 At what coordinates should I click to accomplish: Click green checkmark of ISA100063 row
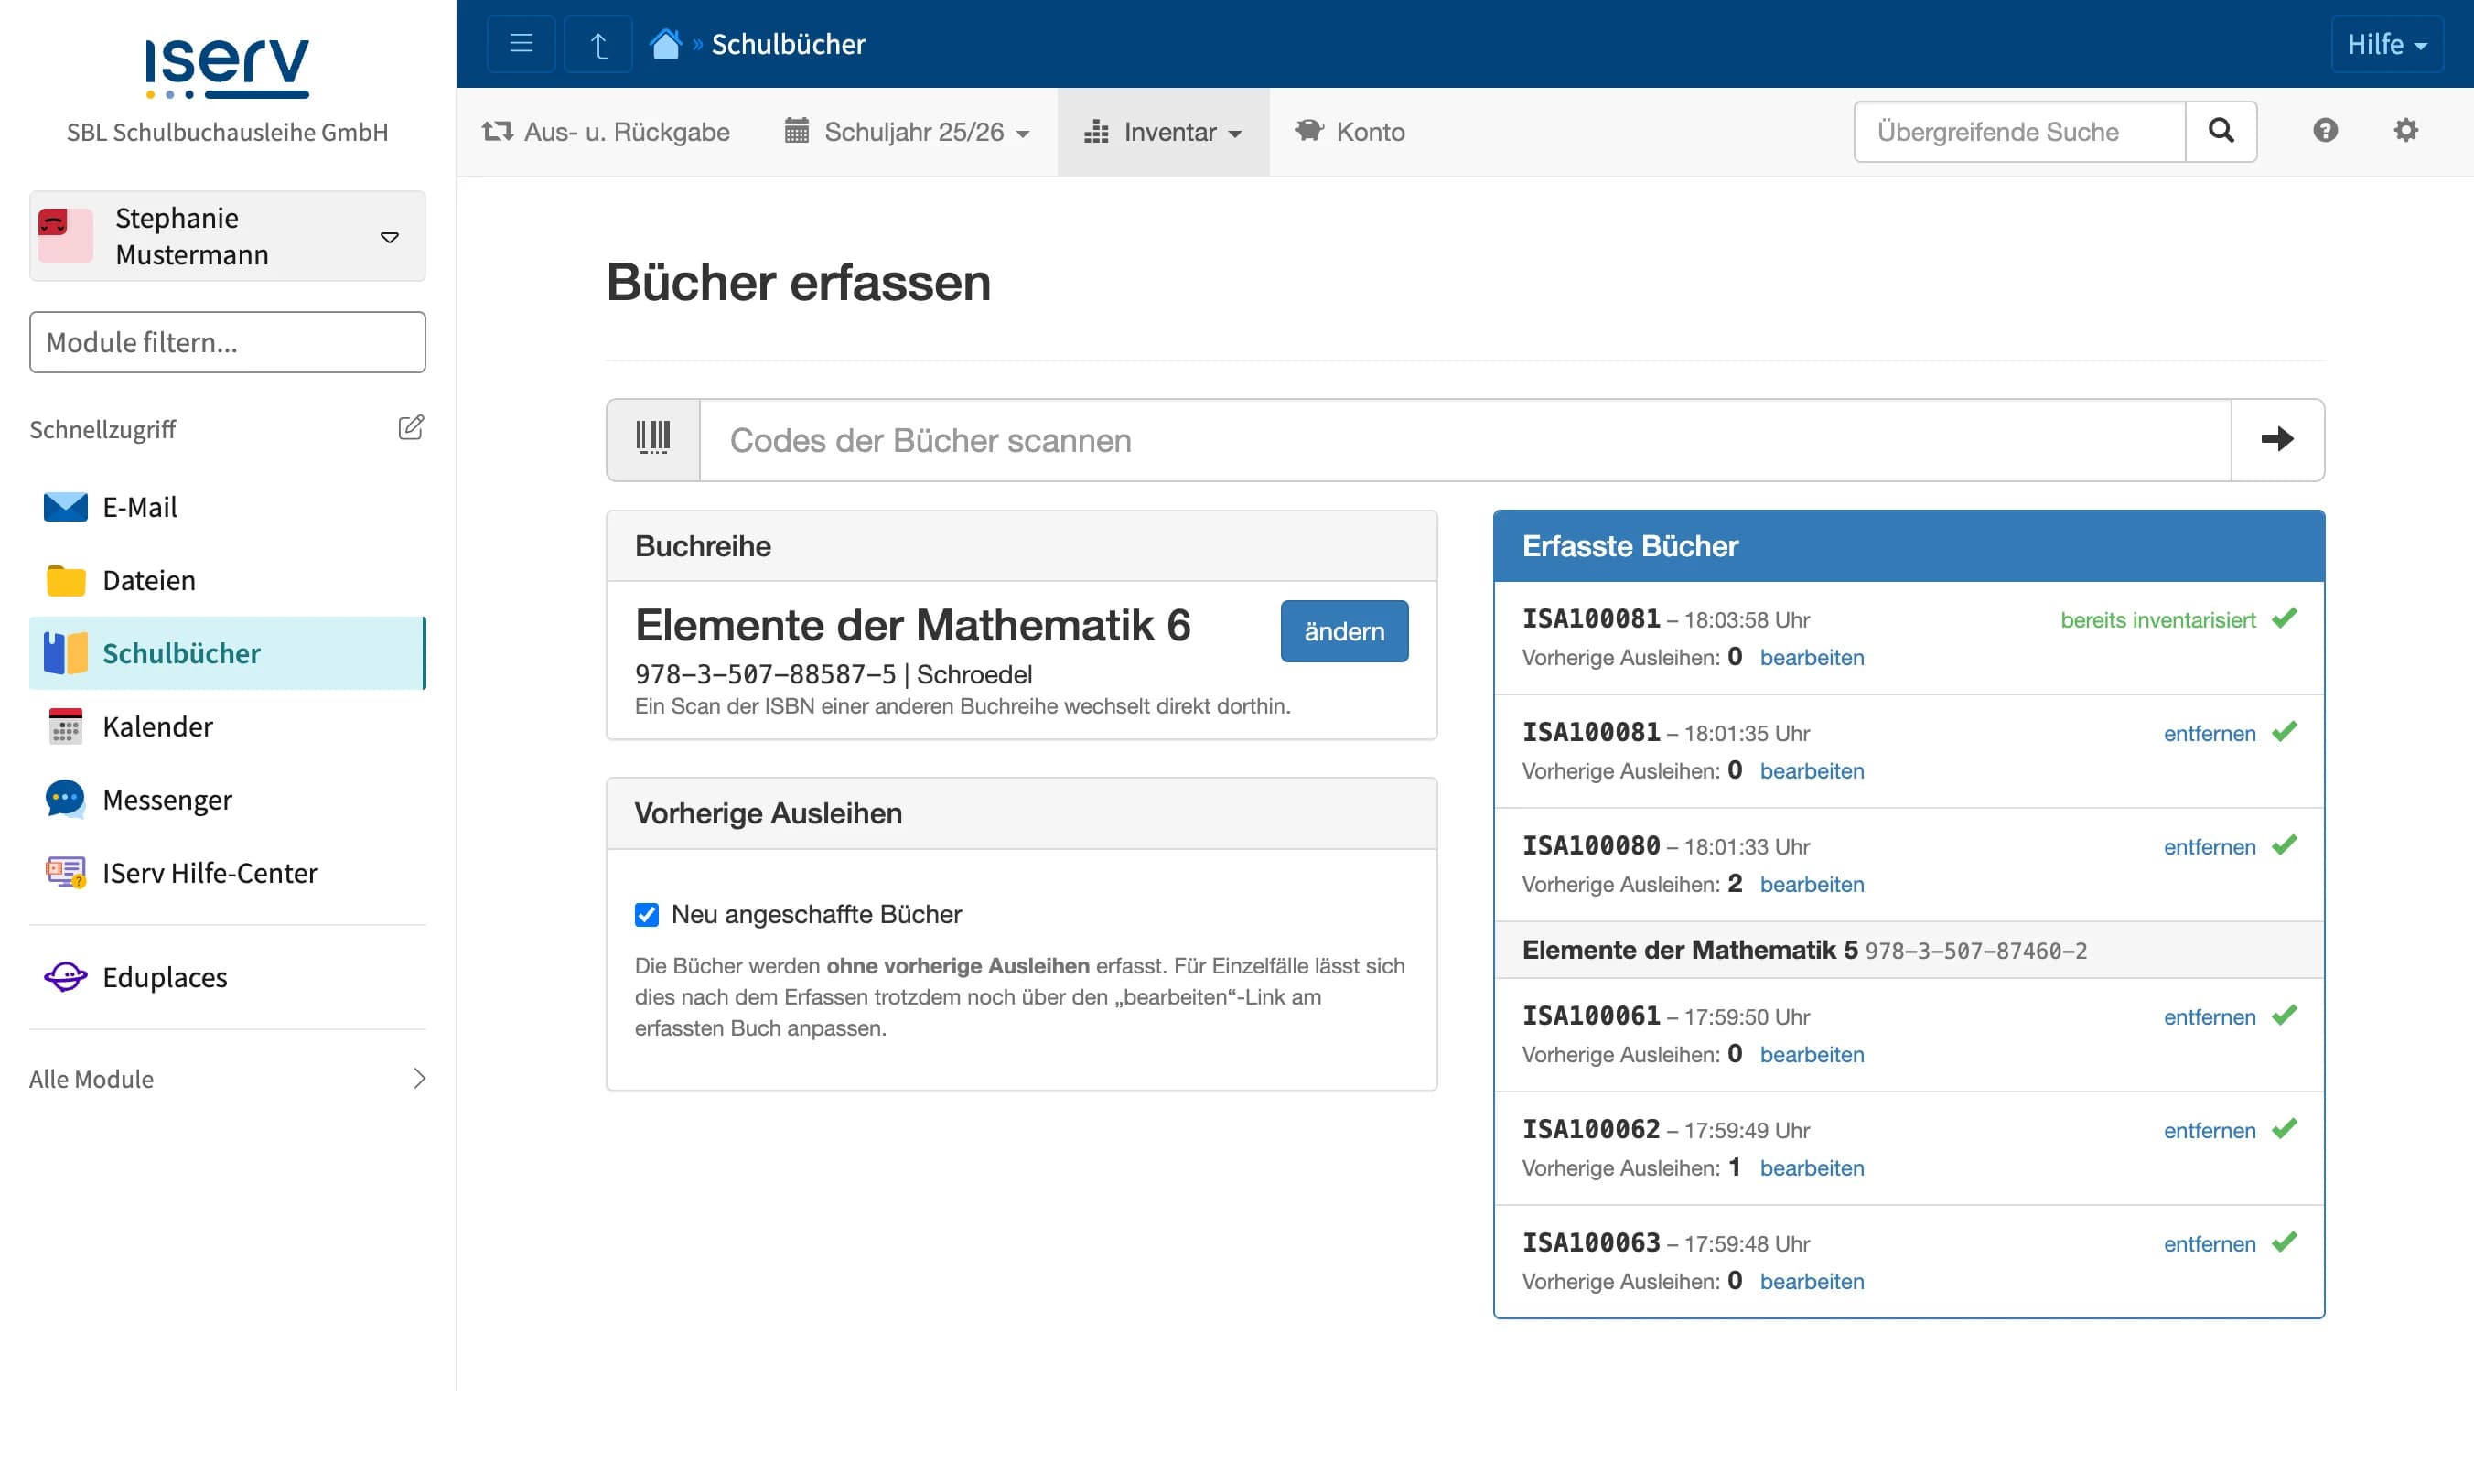tap(2284, 1242)
